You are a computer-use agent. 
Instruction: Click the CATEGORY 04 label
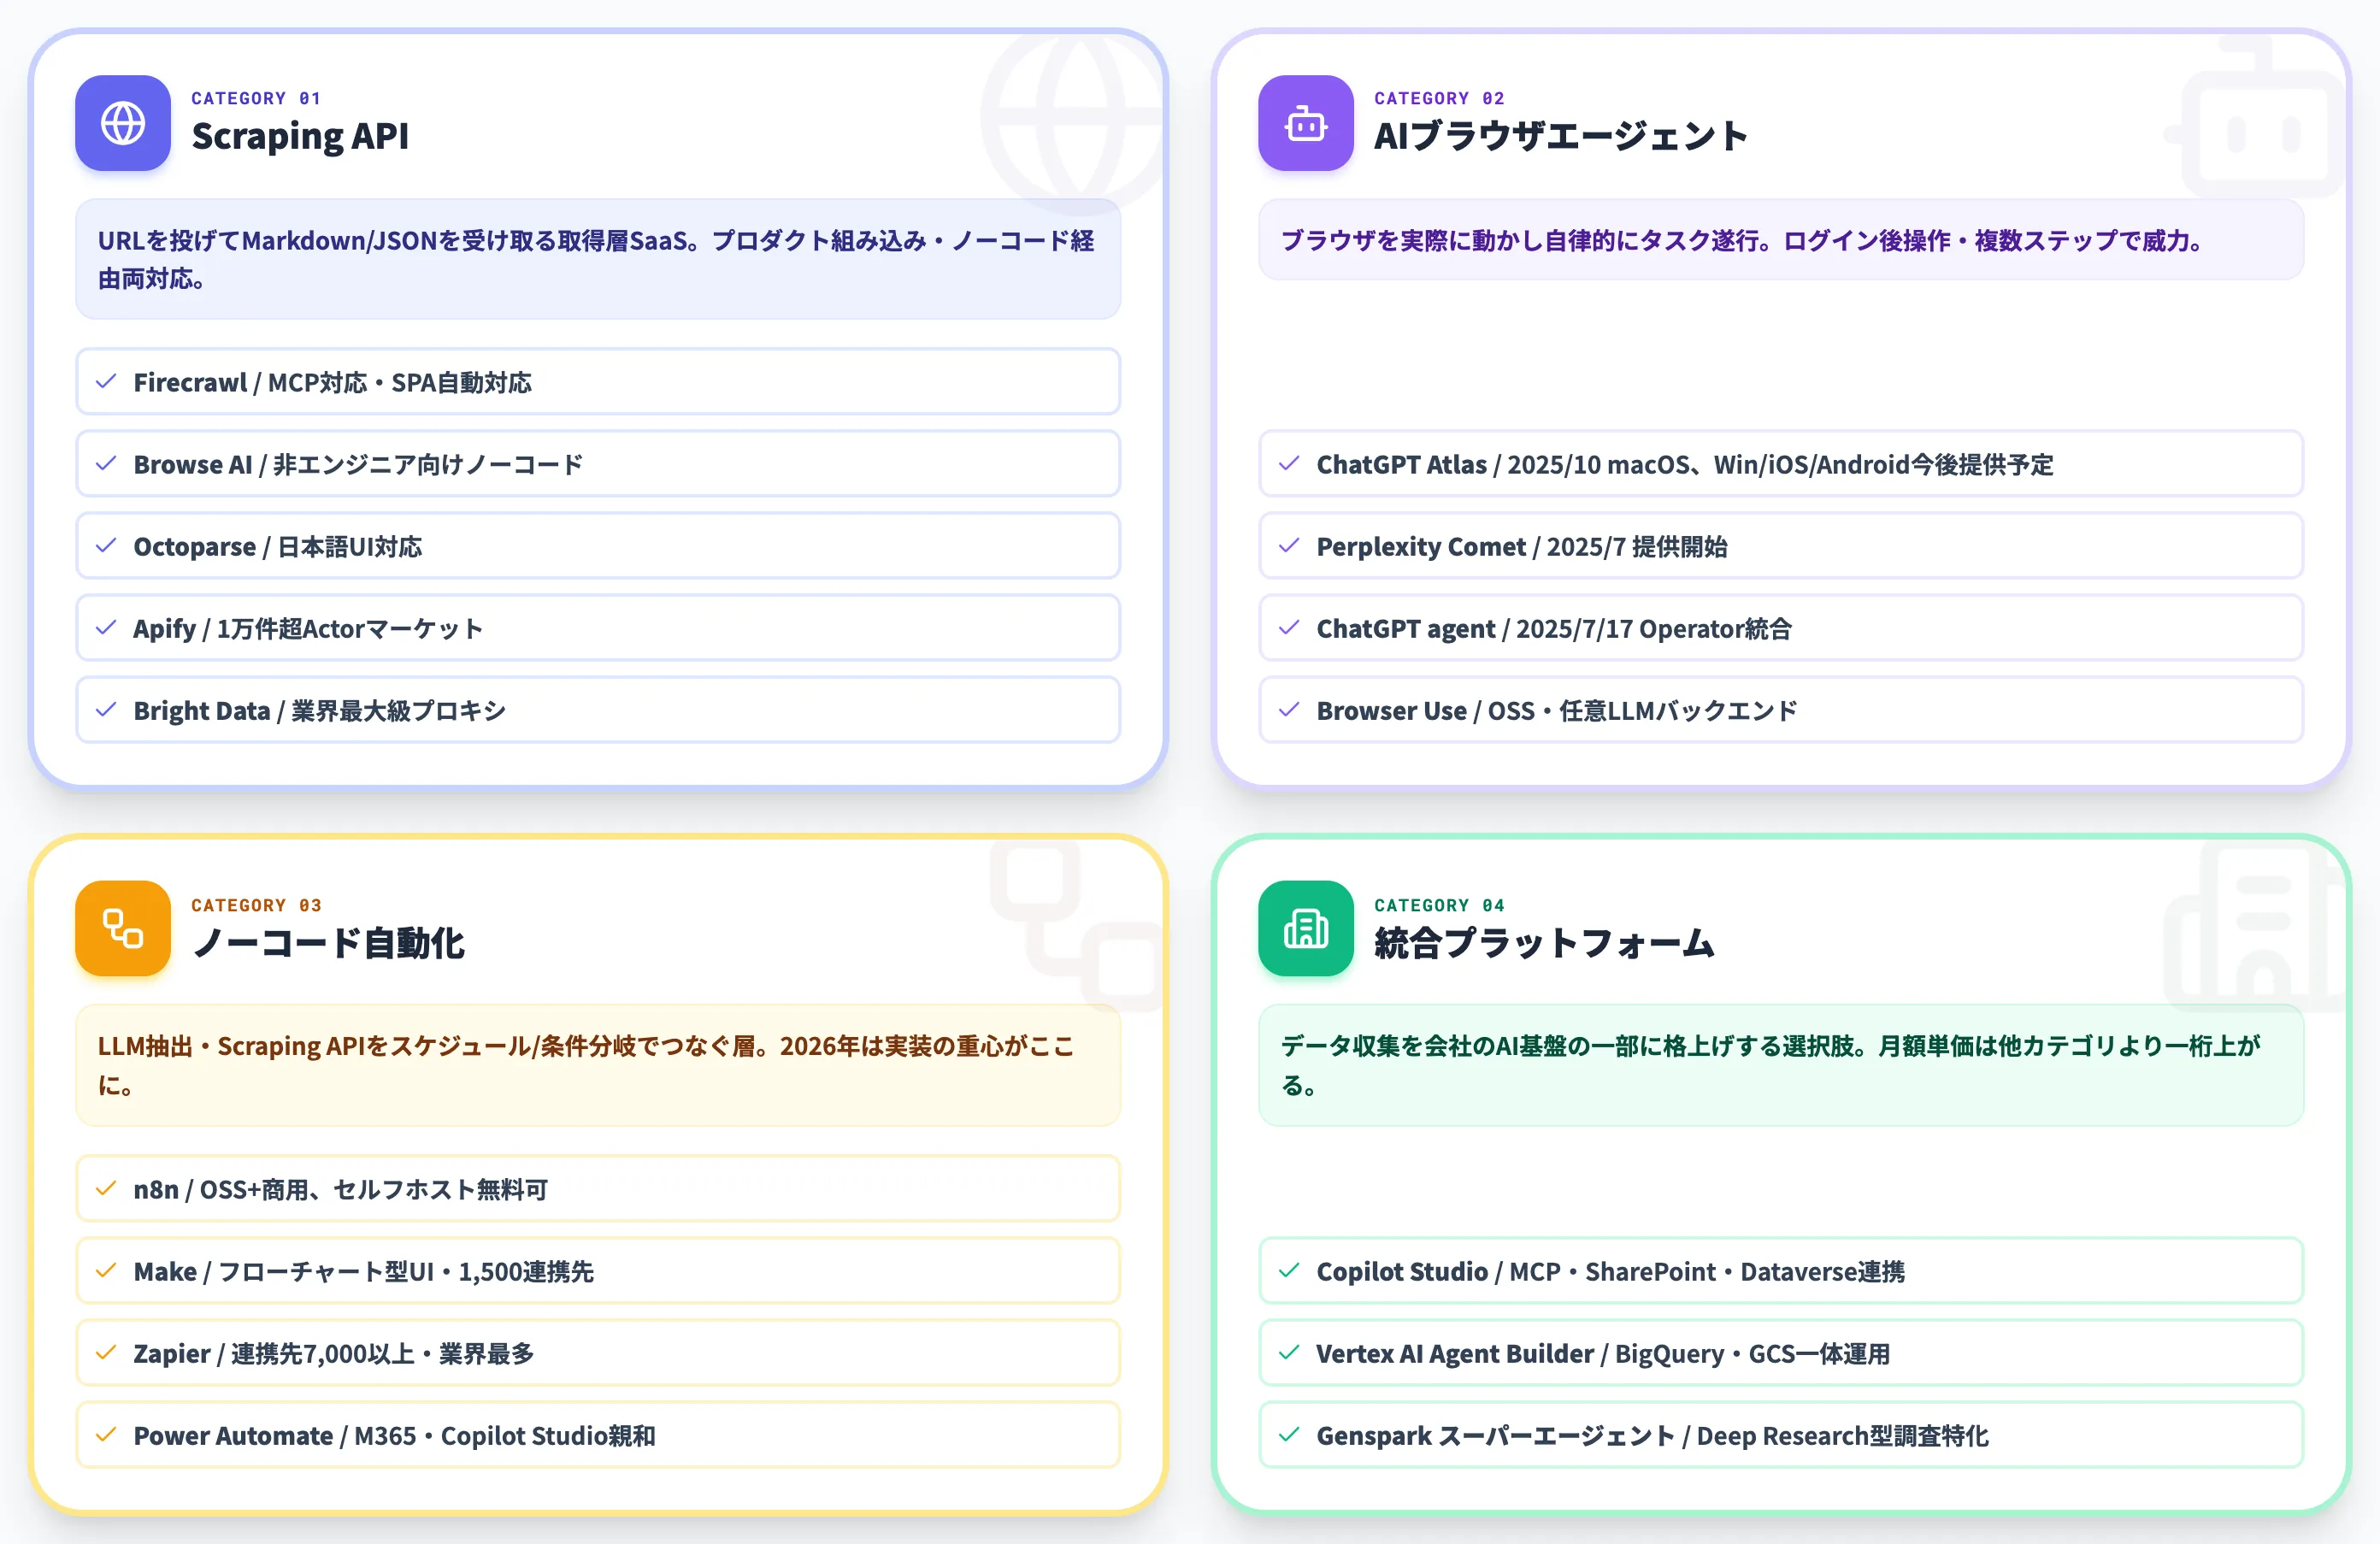point(1439,905)
